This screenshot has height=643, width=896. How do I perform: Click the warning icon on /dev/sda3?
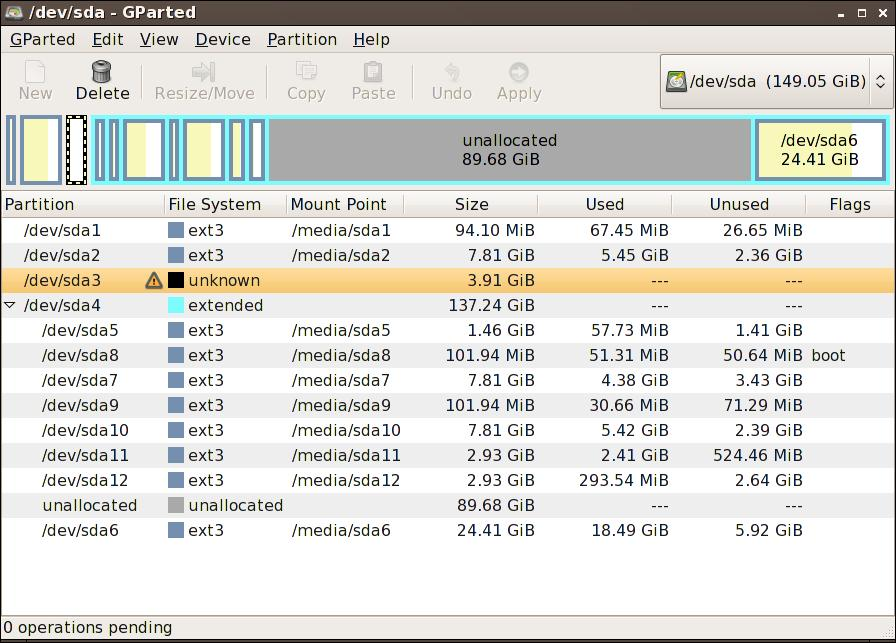pos(153,281)
